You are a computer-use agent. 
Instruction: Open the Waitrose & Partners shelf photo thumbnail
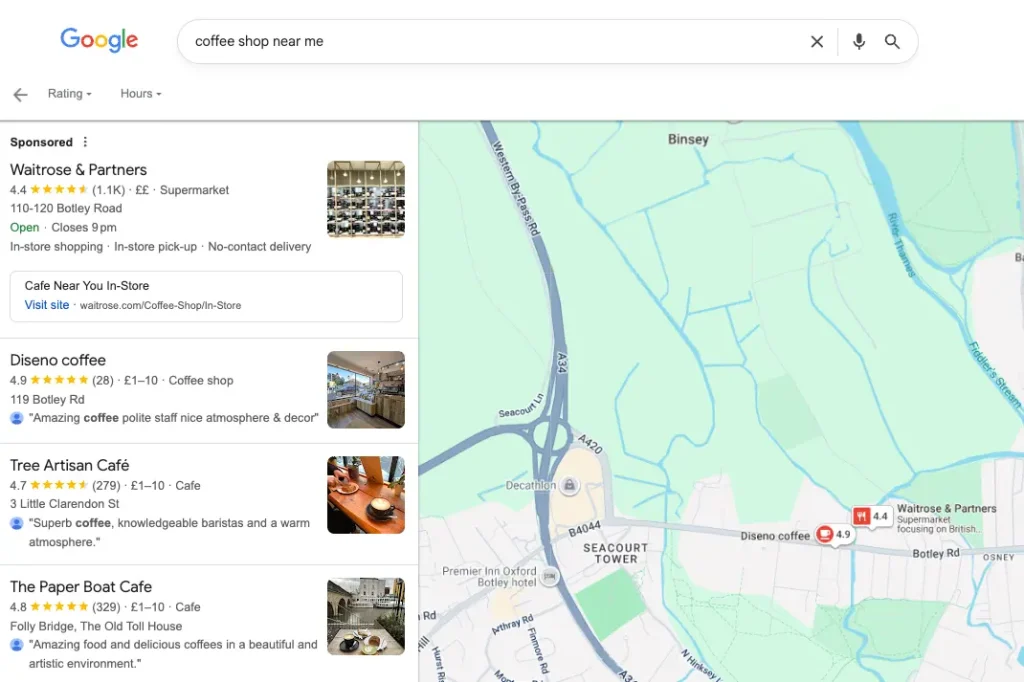[366, 199]
